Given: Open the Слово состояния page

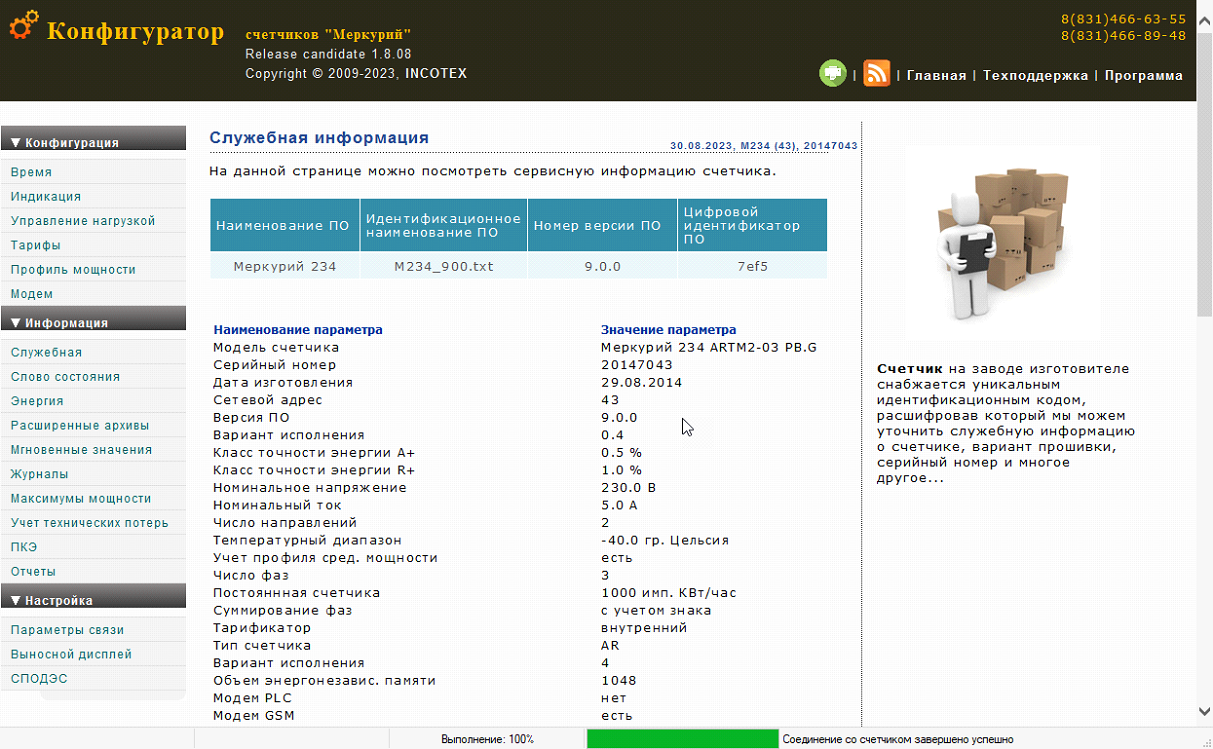Looking at the screenshot, I should coord(65,377).
